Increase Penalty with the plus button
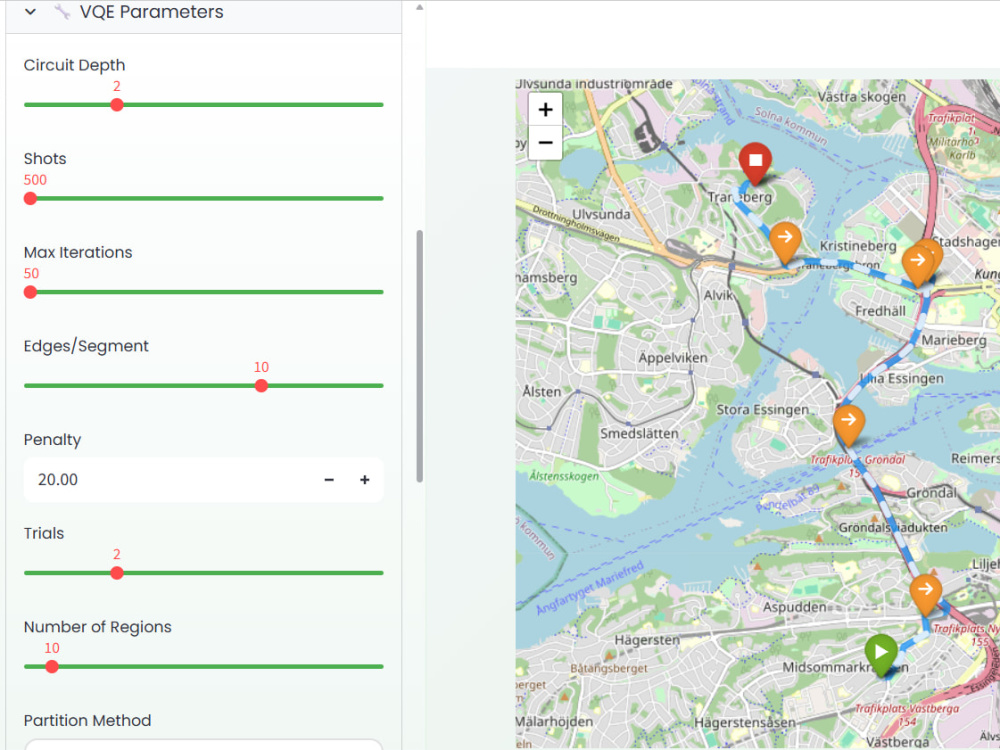Image resolution: width=1000 pixels, height=750 pixels. coord(364,480)
